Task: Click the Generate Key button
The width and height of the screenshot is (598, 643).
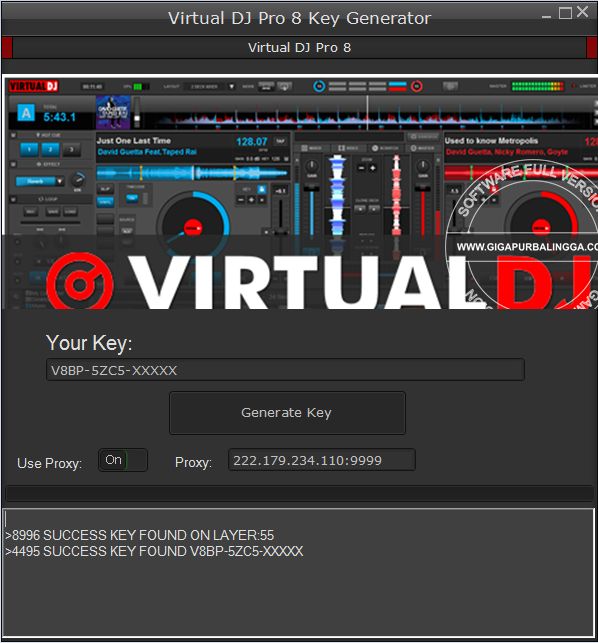Action: coord(287,413)
